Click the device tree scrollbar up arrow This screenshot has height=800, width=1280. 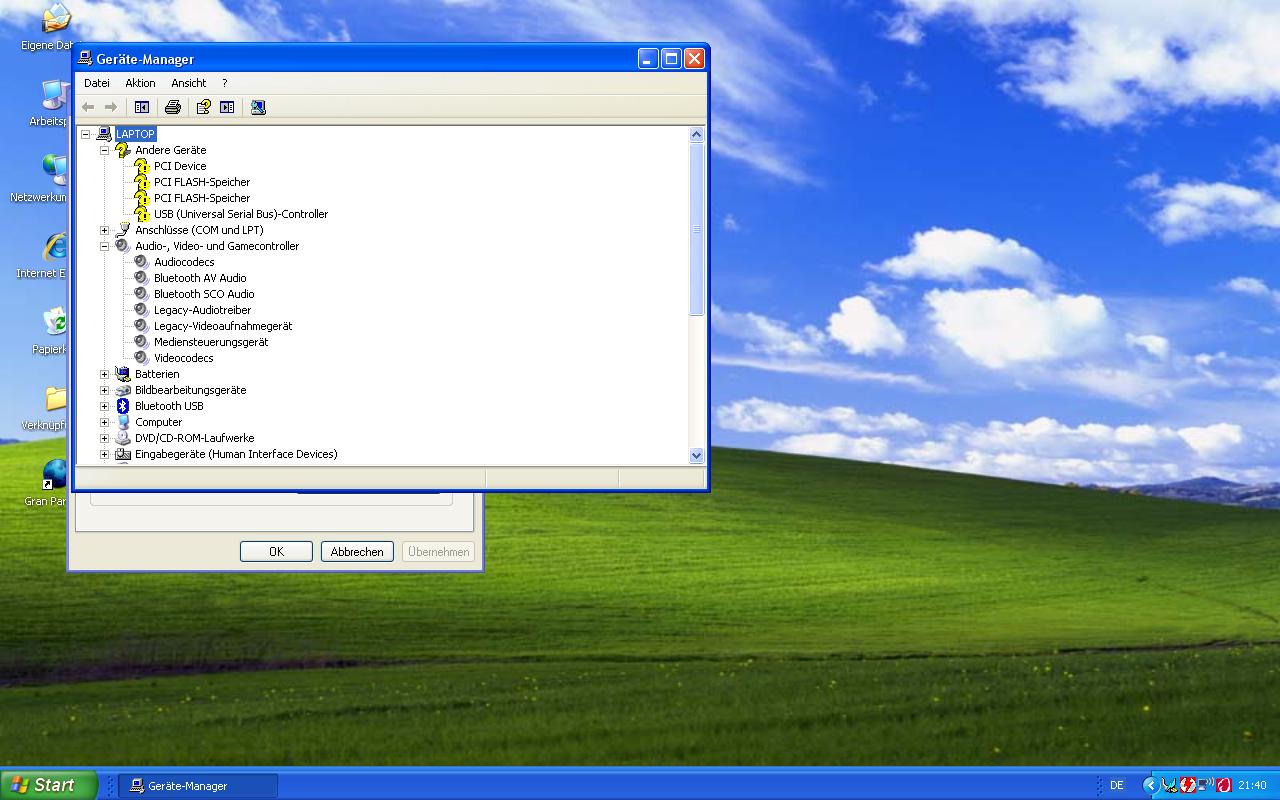[697, 134]
